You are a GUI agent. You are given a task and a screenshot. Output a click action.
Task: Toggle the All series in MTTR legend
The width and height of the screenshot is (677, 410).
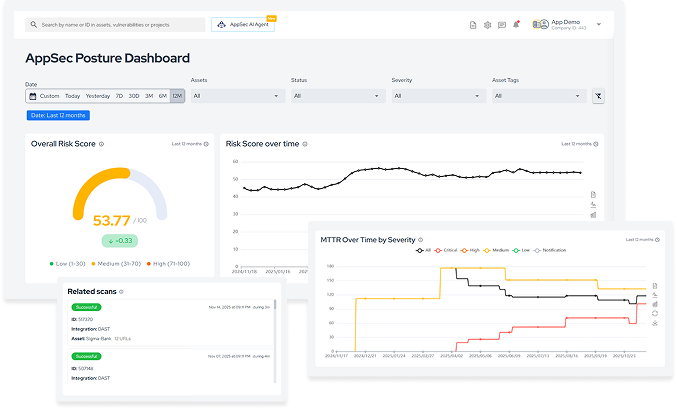point(423,250)
